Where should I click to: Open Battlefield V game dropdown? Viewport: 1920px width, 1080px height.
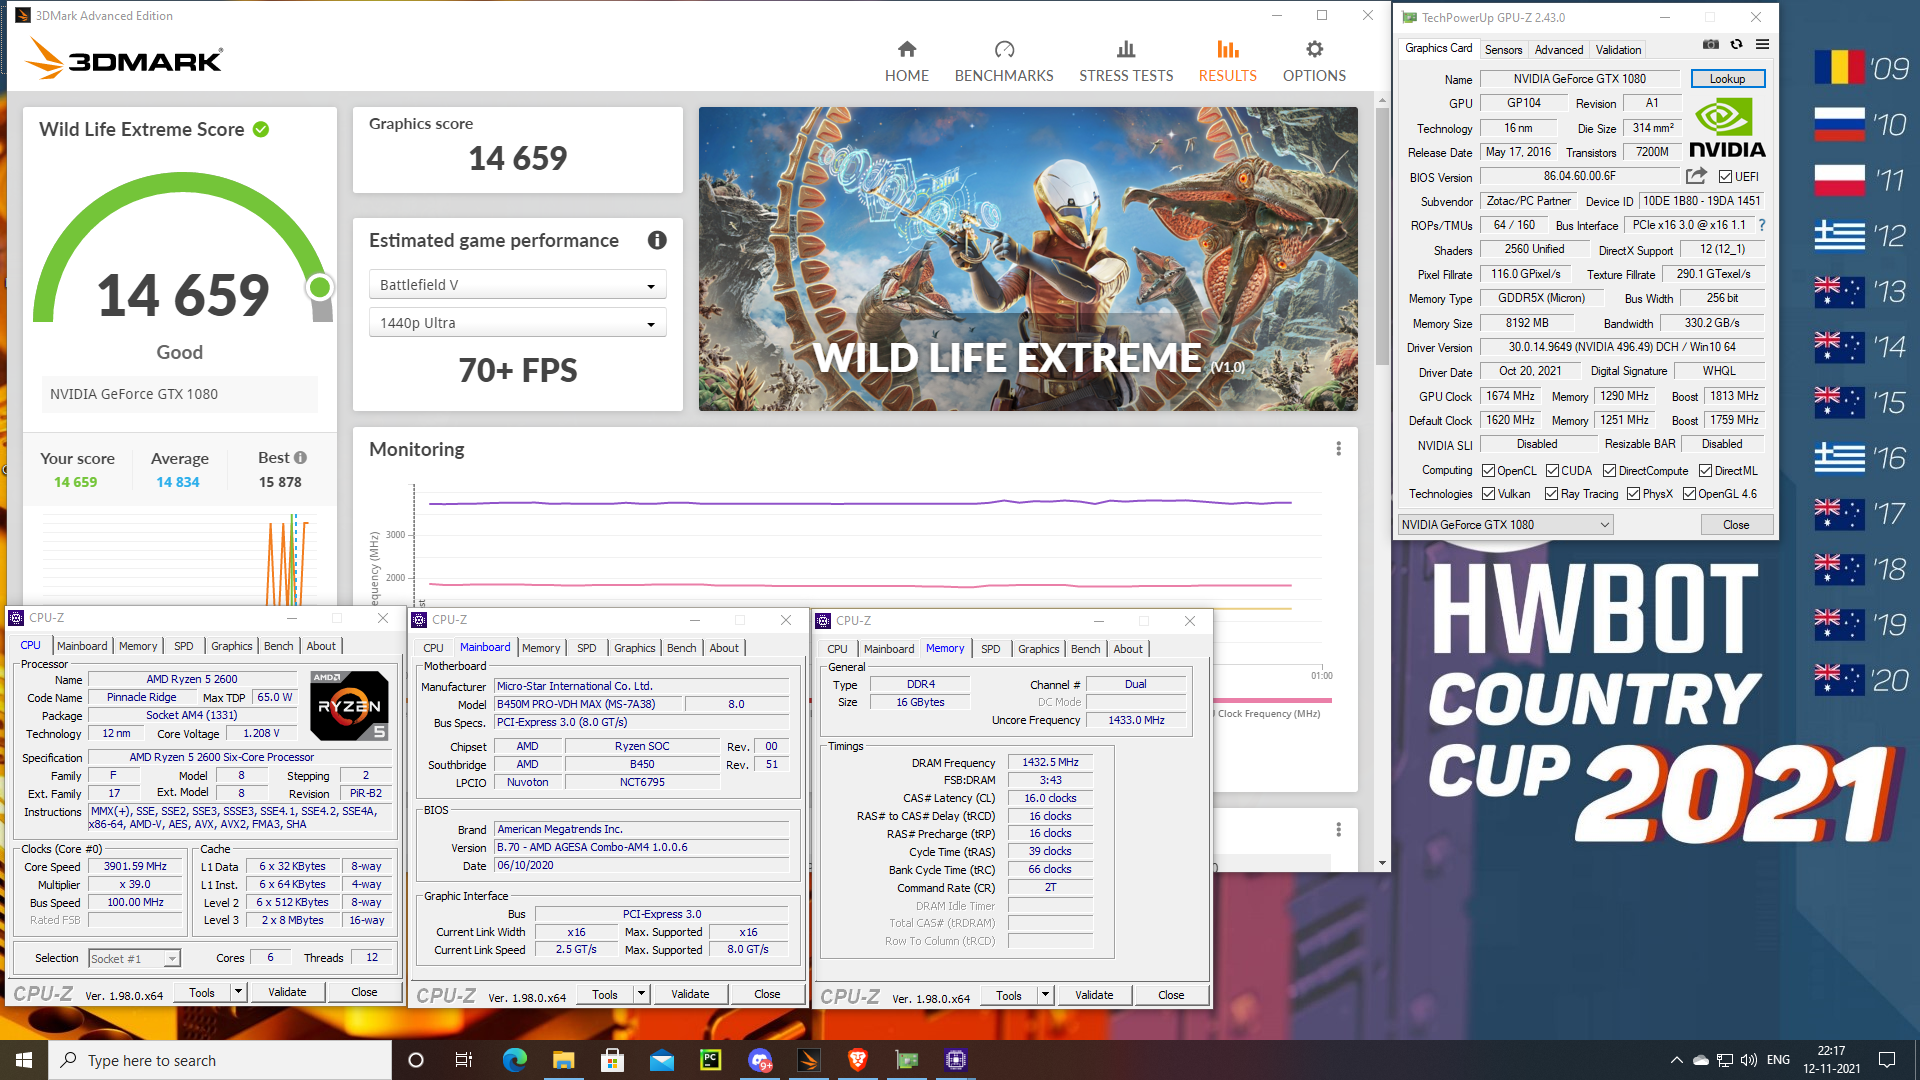pyautogui.click(x=517, y=285)
